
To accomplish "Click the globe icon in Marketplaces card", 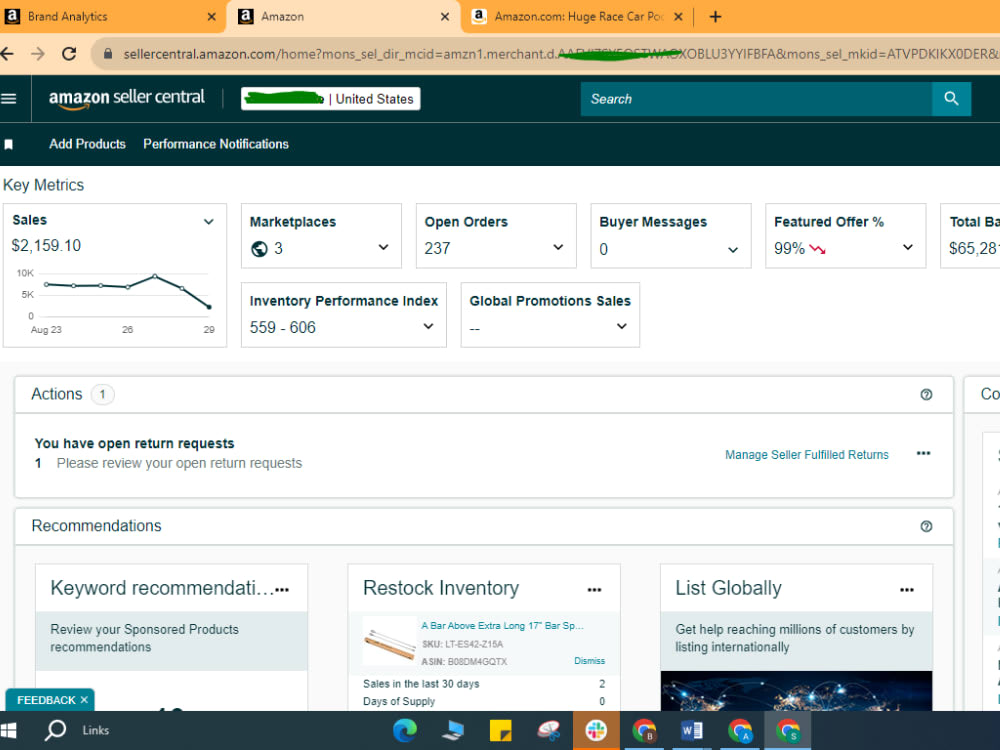I will (259, 249).
